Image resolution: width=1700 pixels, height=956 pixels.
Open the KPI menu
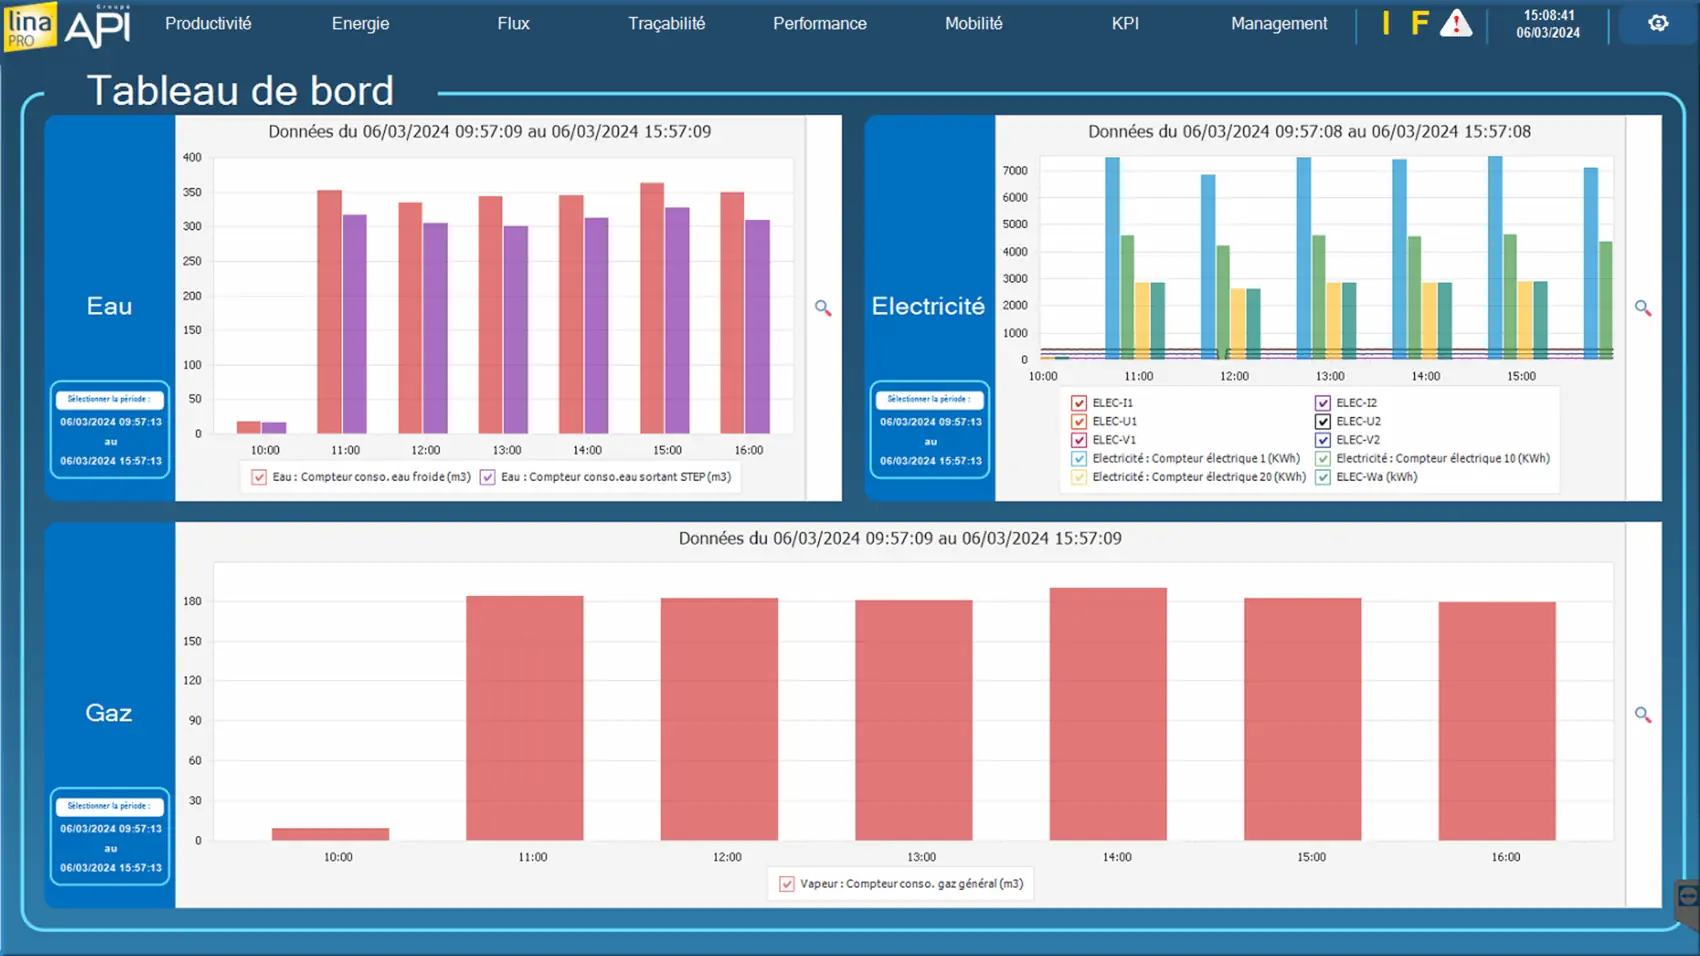point(1125,23)
